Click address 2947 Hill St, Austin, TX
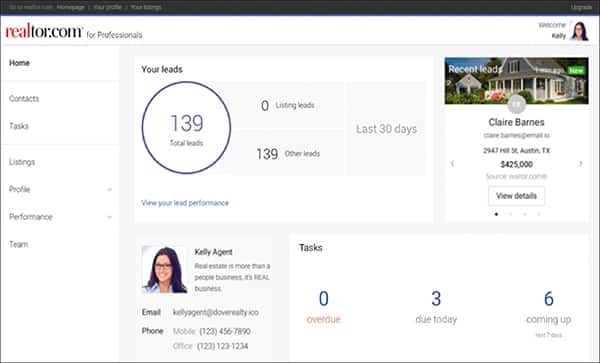 pos(517,150)
